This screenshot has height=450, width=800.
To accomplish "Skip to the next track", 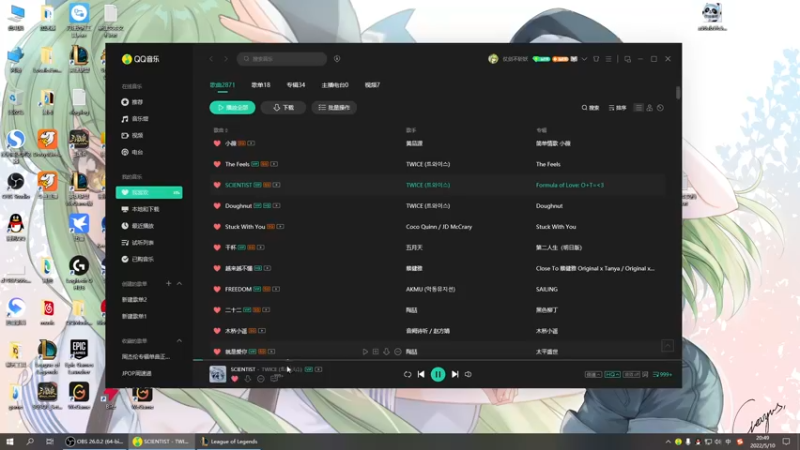I will click(455, 374).
